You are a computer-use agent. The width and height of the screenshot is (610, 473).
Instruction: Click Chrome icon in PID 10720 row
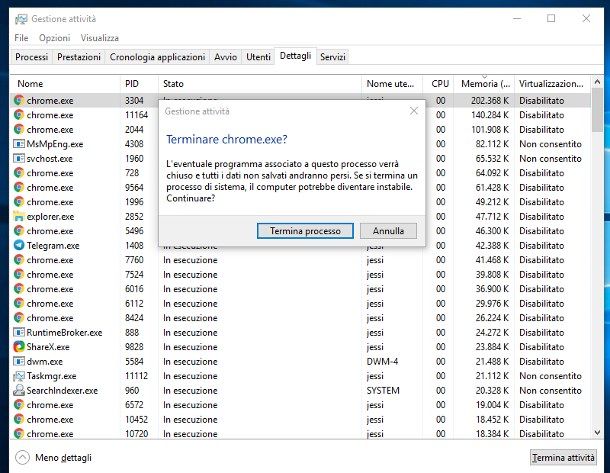click(x=19, y=434)
